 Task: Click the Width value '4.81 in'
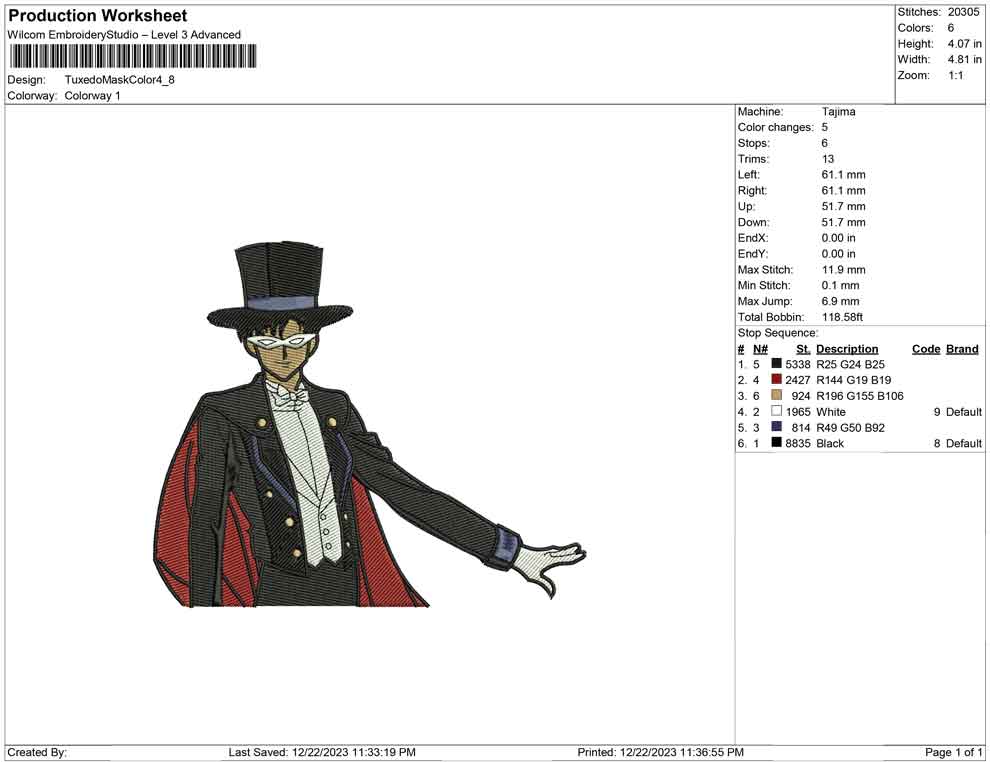pos(964,59)
